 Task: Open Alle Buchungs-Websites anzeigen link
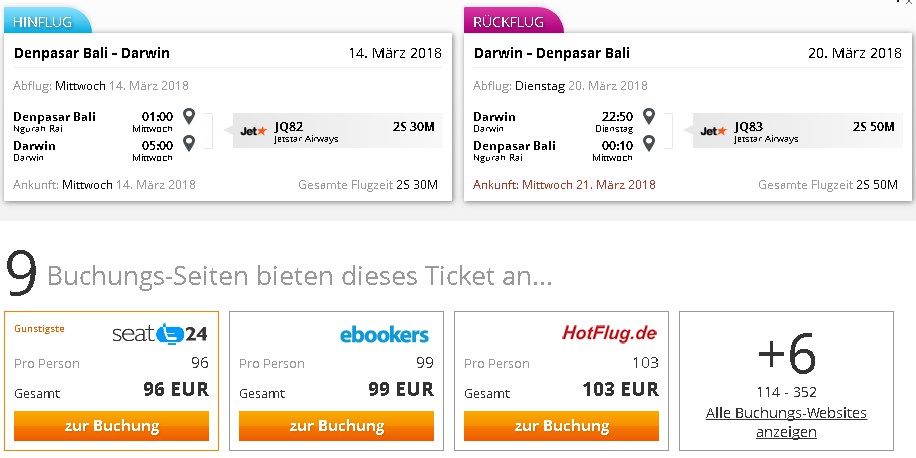786,422
